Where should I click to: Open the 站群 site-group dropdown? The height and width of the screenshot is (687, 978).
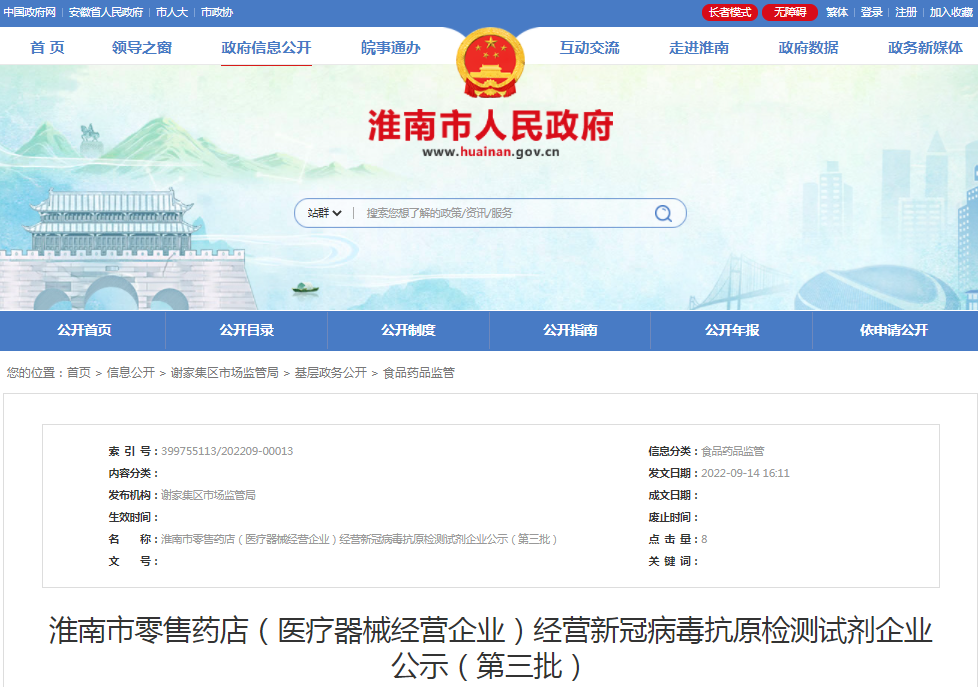pos(323,213)
